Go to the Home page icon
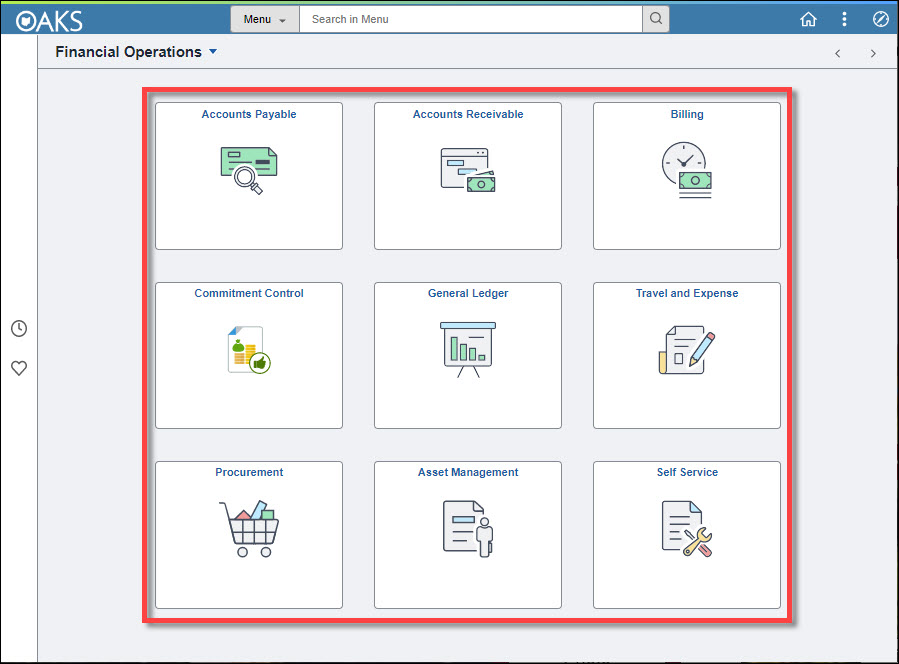 808,19
